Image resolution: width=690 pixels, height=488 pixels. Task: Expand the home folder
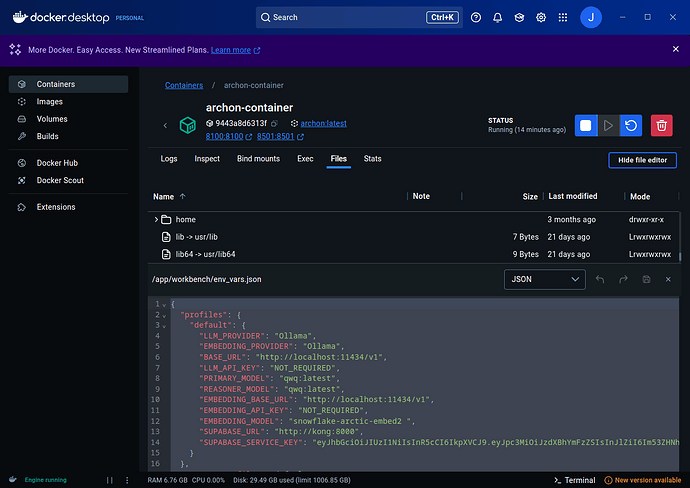pos(156,219)
